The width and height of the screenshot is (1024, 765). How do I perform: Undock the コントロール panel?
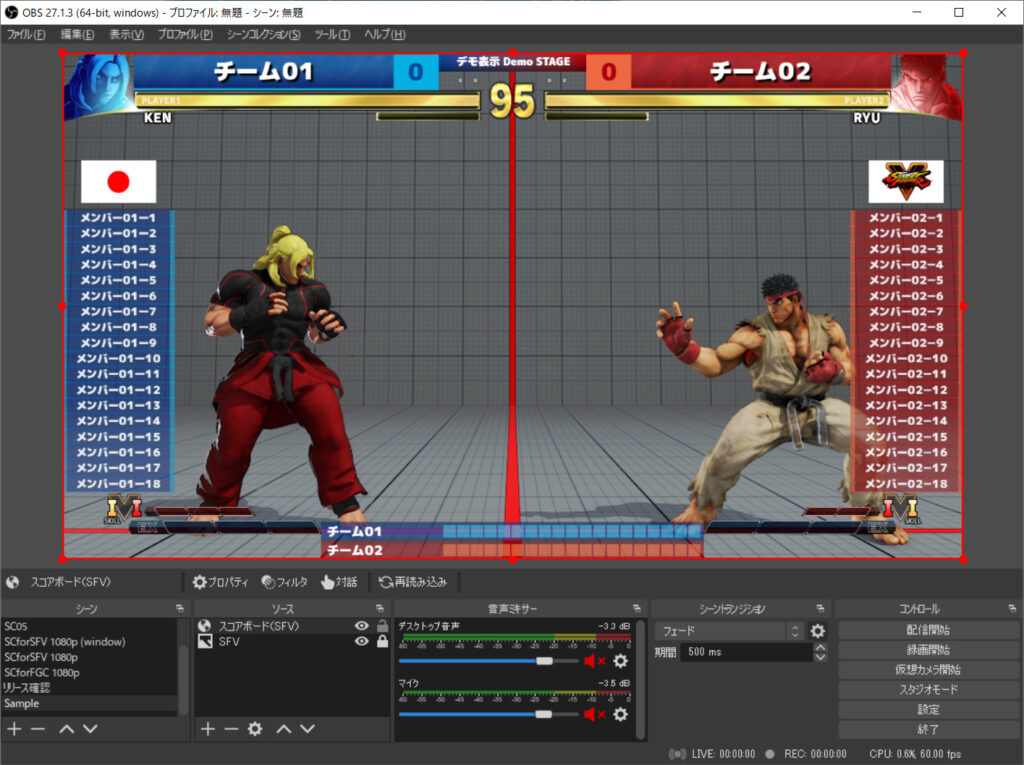click(1012, 608)
